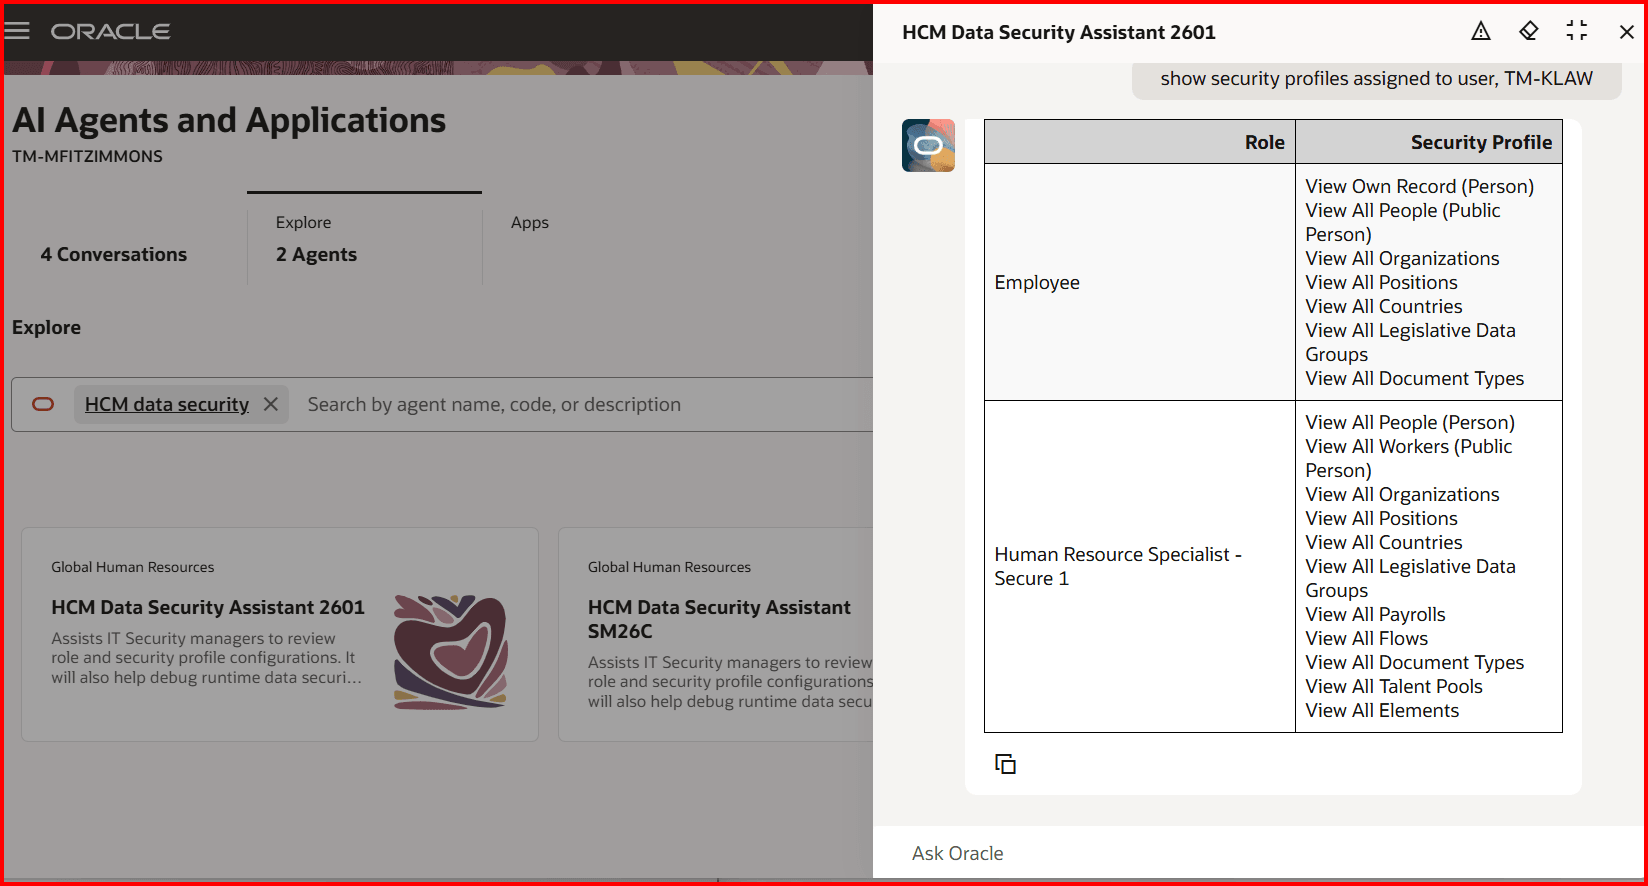Close the HCM Data Security Assistant panel
This screenshot has width=1648, height=886.
coord(1627,32)
